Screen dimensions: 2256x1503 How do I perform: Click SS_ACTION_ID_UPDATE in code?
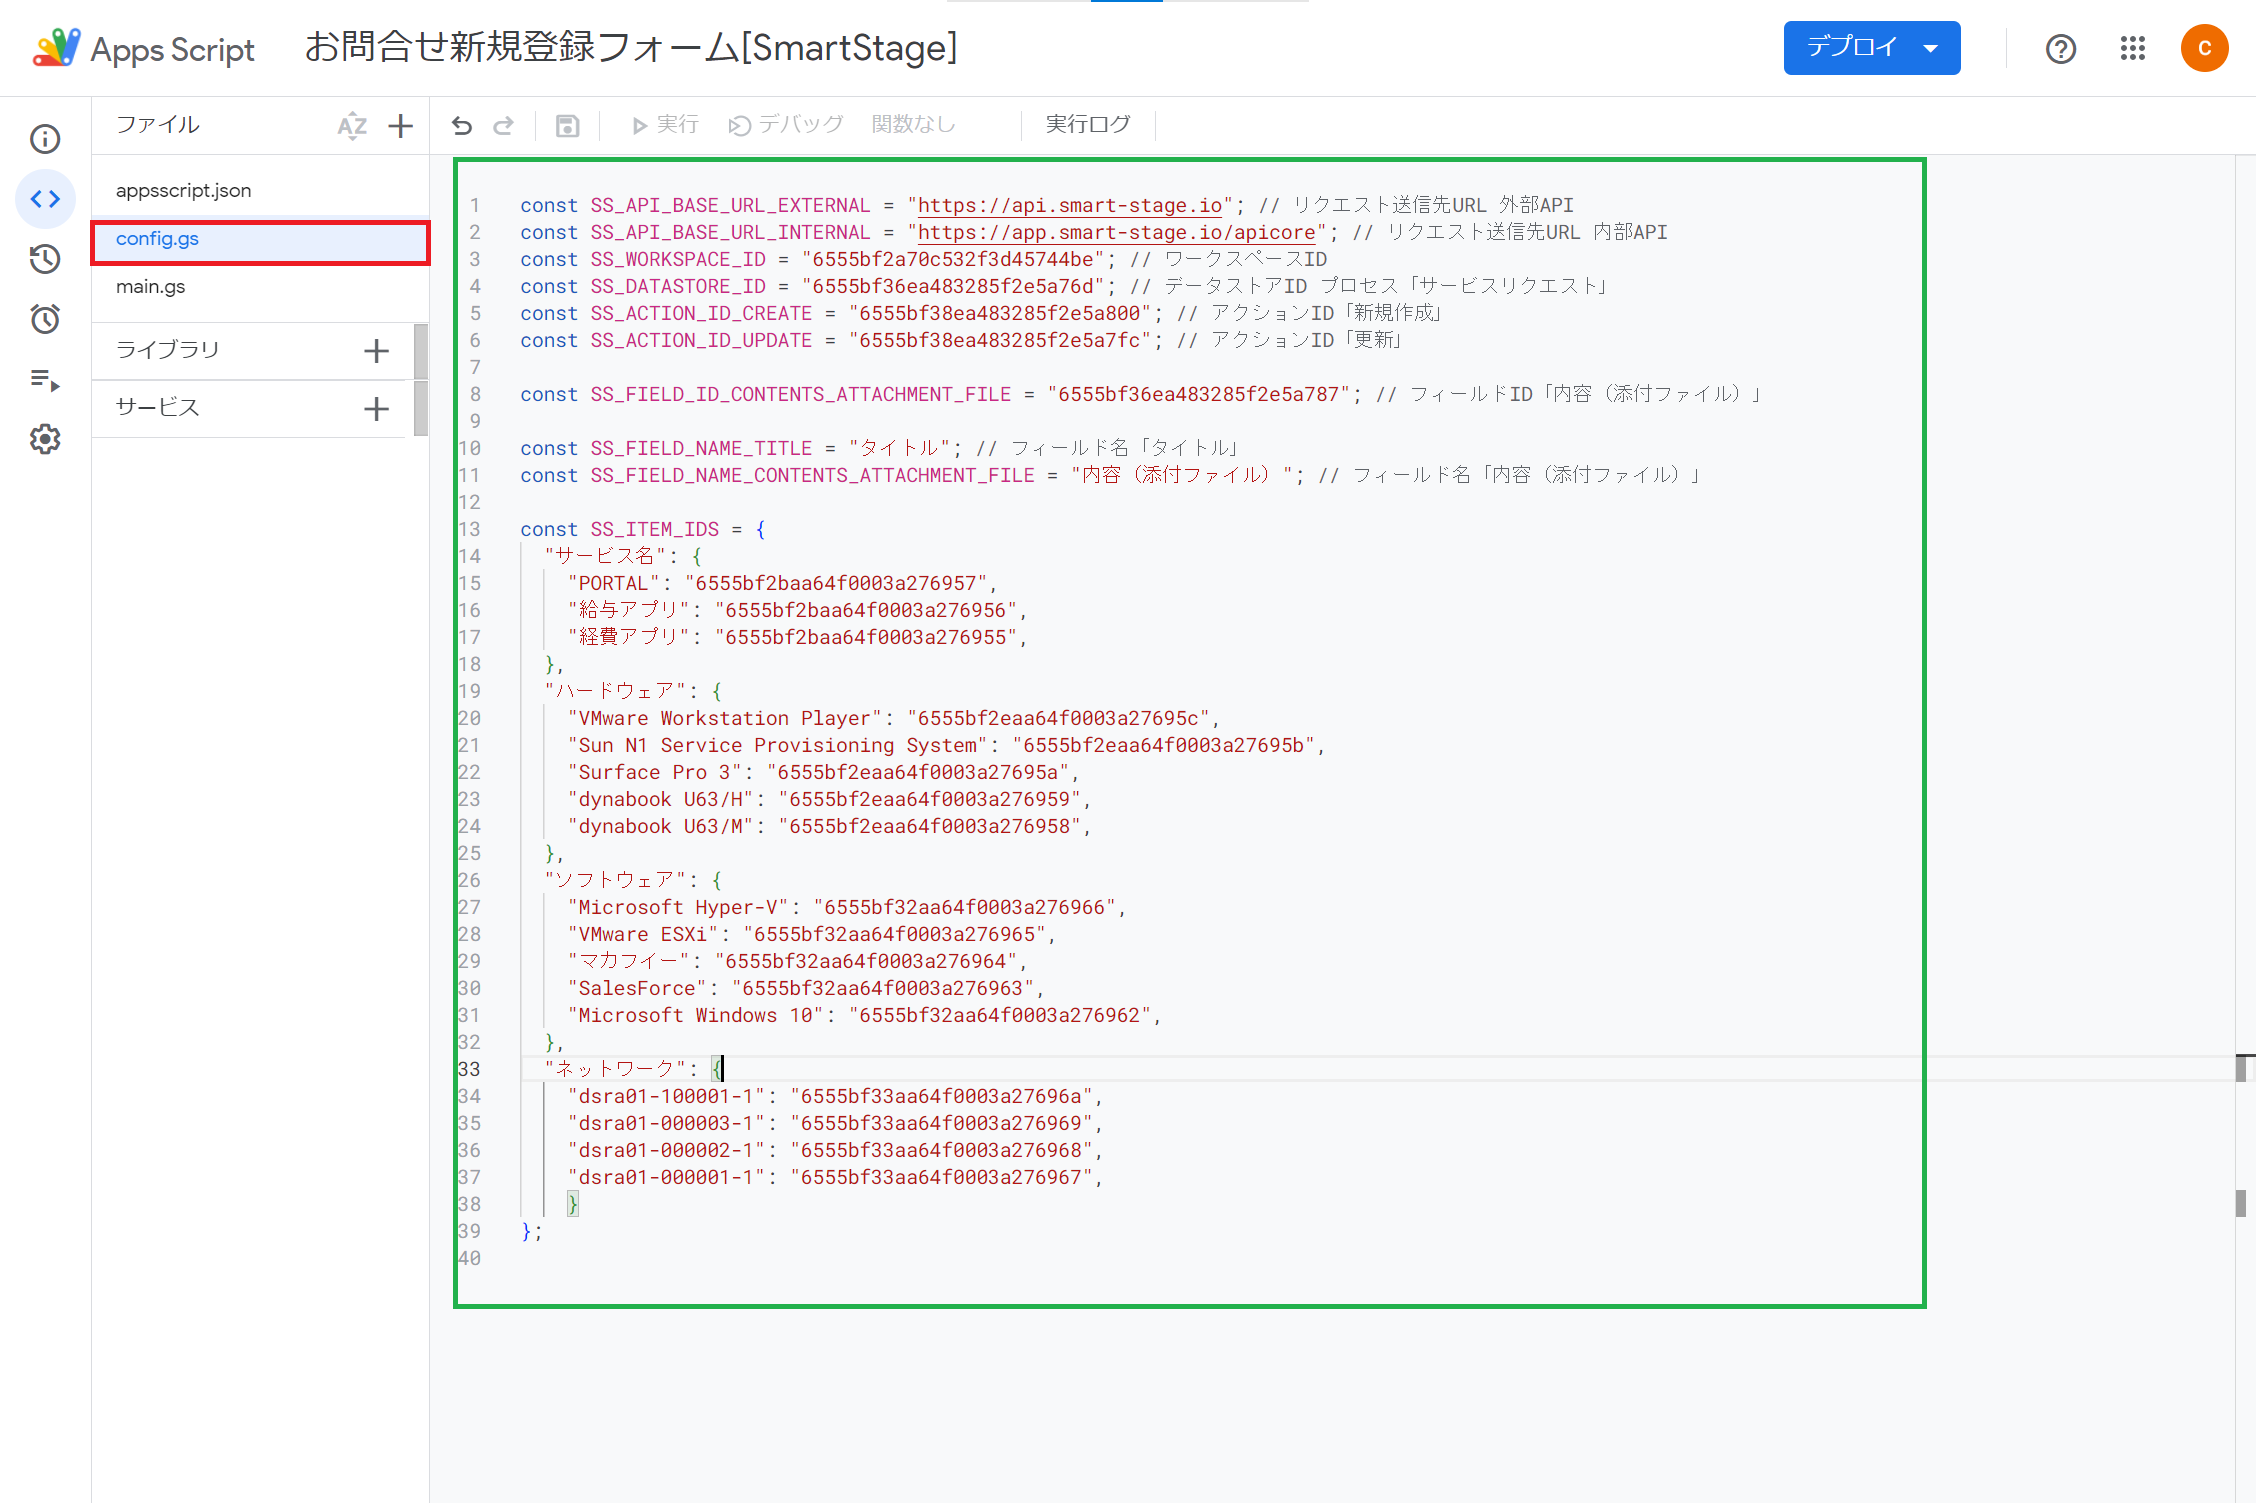[x=701, y=341]
